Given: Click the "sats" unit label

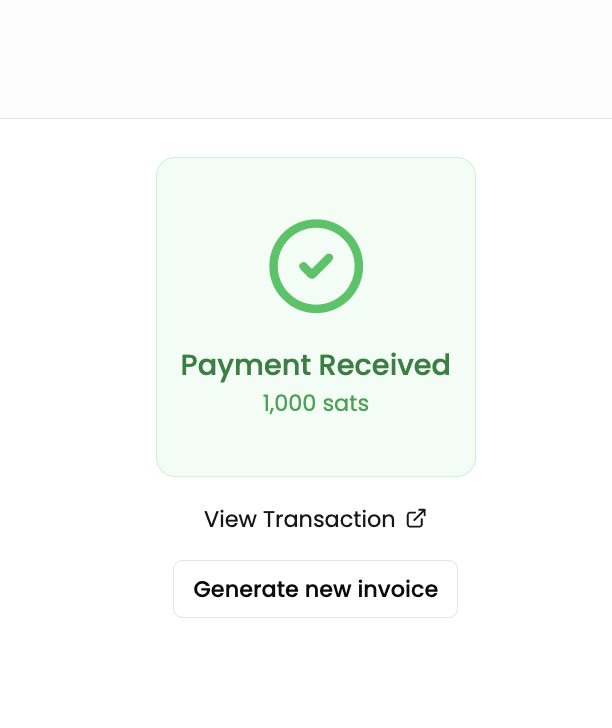Looking at the screenshot, I should [343, 404].
